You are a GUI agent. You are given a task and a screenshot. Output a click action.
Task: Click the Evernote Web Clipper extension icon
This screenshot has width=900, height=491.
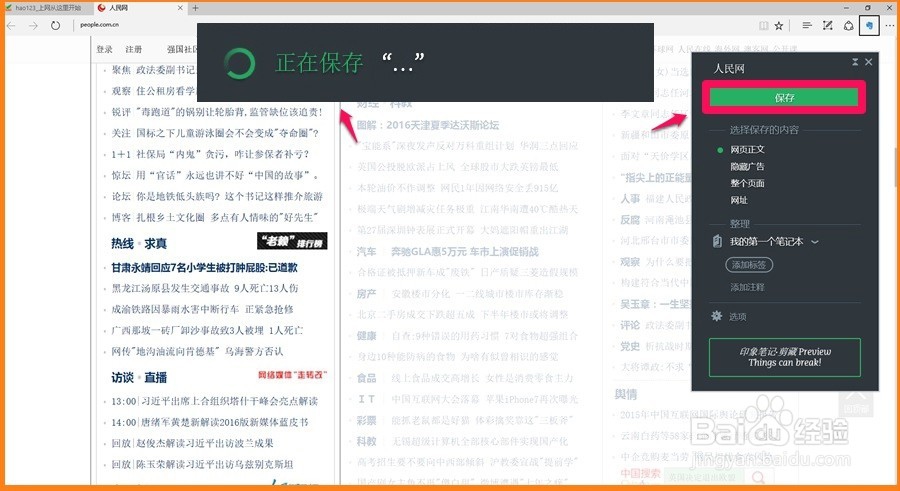coord(869,26)
